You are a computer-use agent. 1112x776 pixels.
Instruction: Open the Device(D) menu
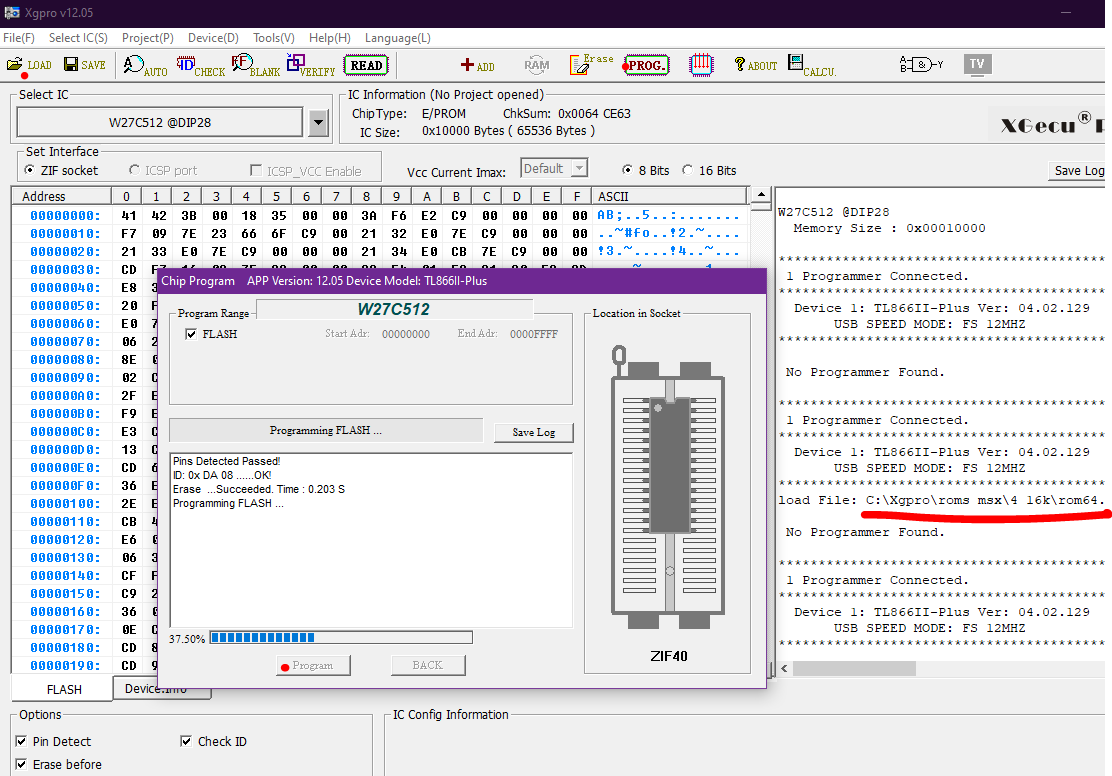pos(213,38)
